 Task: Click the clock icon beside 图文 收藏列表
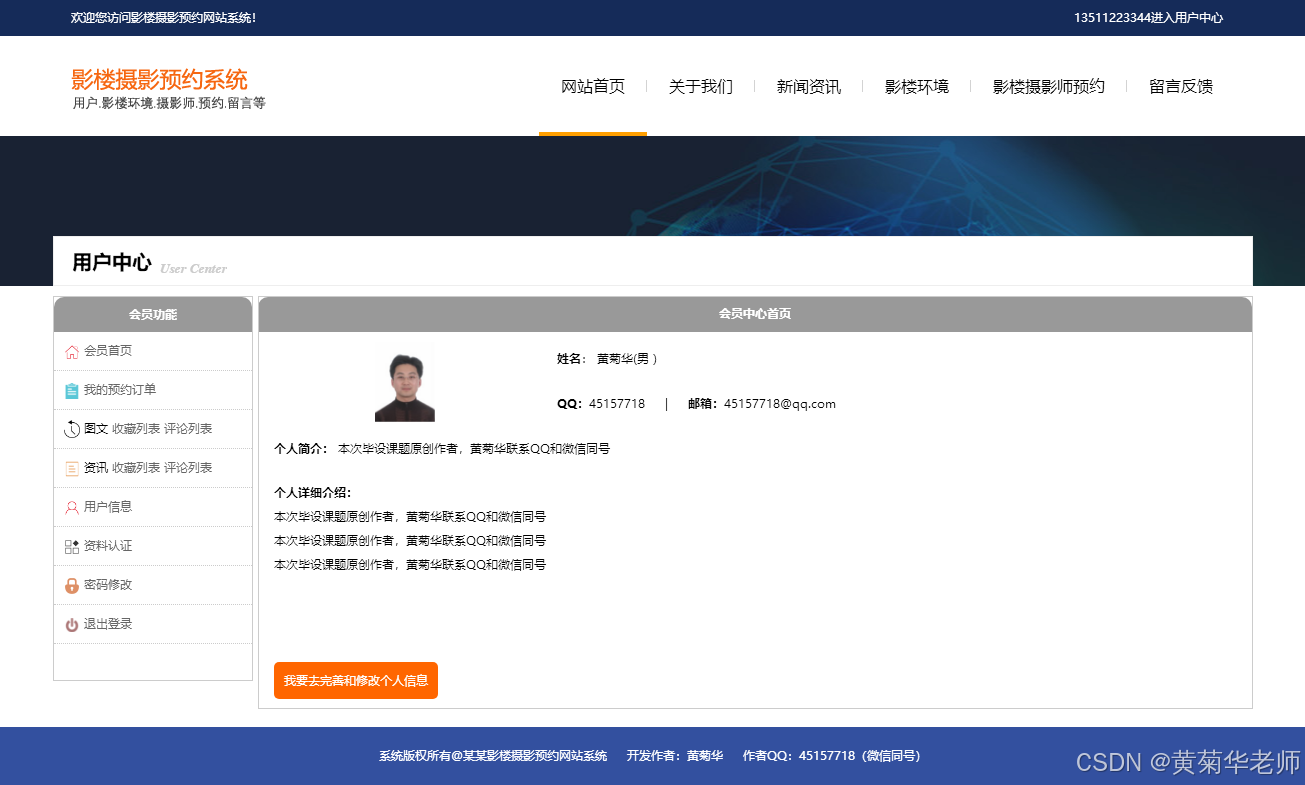tap(70, 429)
